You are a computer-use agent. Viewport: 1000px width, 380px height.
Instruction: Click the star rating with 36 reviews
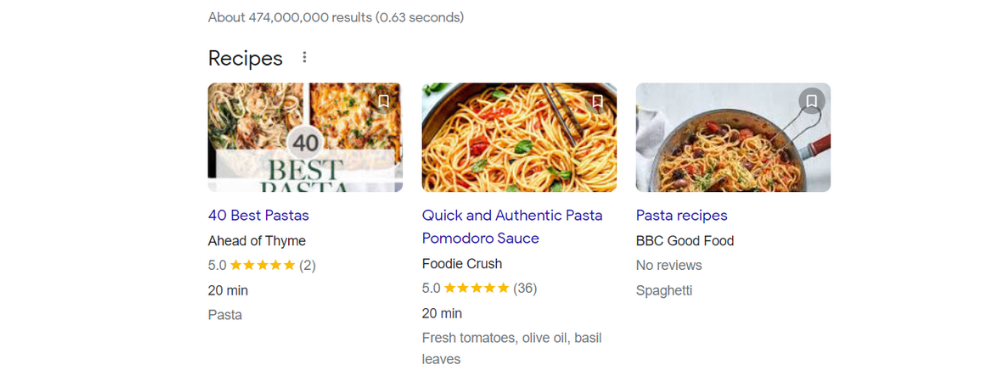coord(480,288)
